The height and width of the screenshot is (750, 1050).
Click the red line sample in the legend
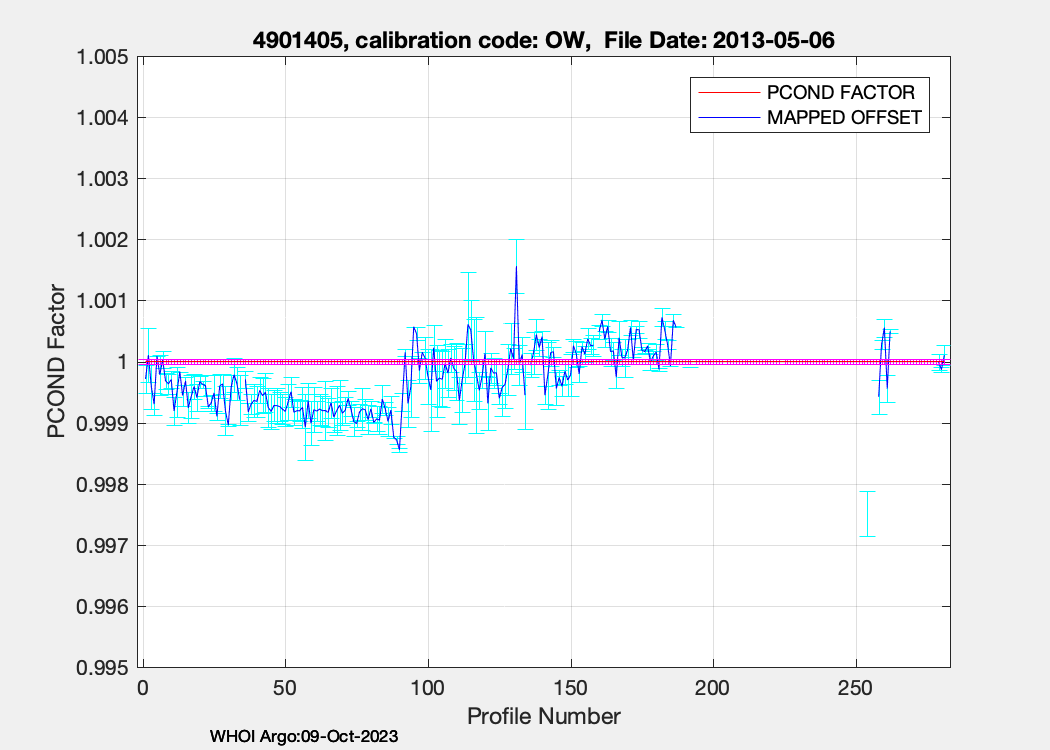pyautogui.click(x=728, y=92)
